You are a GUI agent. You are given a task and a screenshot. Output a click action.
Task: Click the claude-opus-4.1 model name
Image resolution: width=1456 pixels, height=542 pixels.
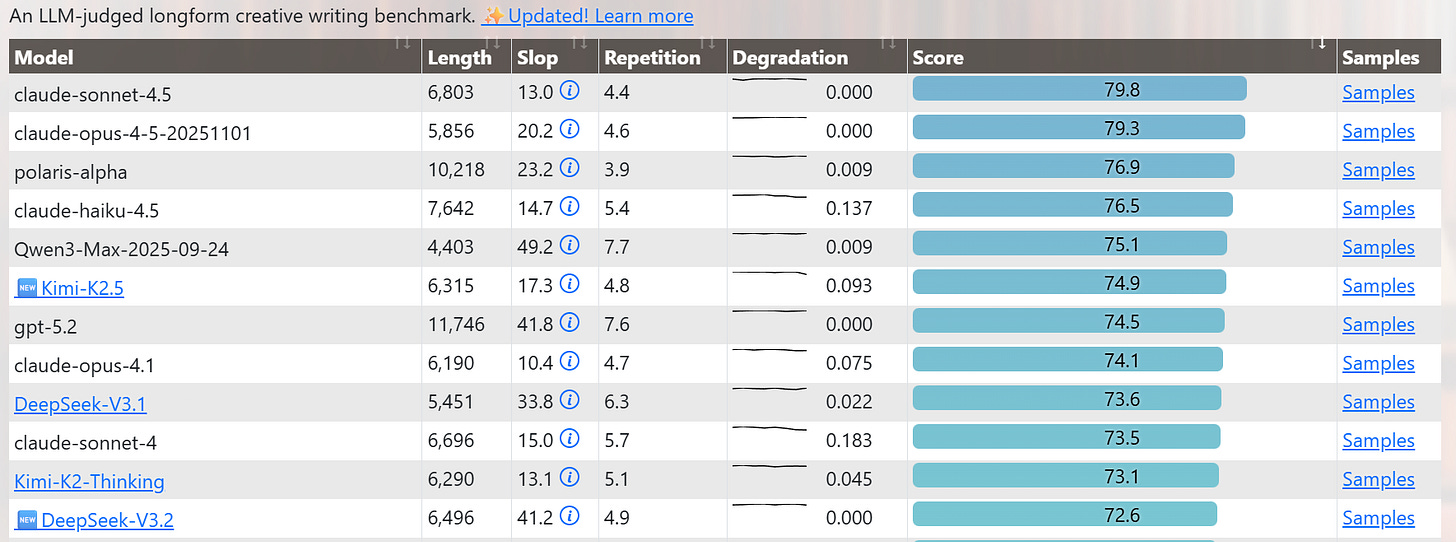click(85, 365)
